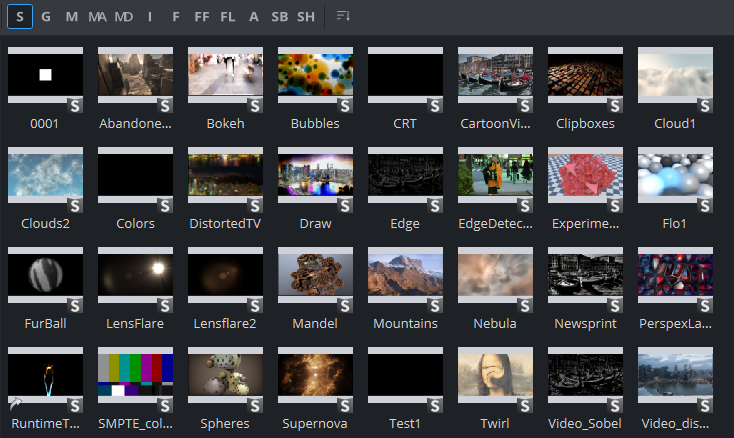The image size is (734, 438).
Task: Click the SB filter button
Action: coord(279,16)
